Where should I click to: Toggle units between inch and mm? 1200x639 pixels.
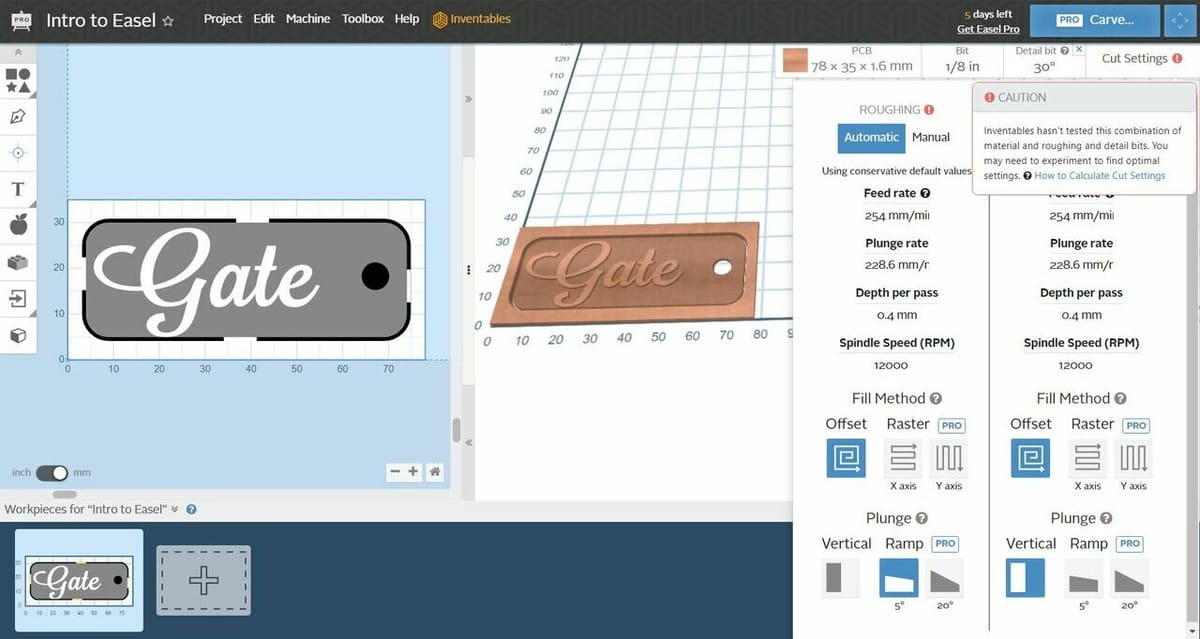[51, 472]
